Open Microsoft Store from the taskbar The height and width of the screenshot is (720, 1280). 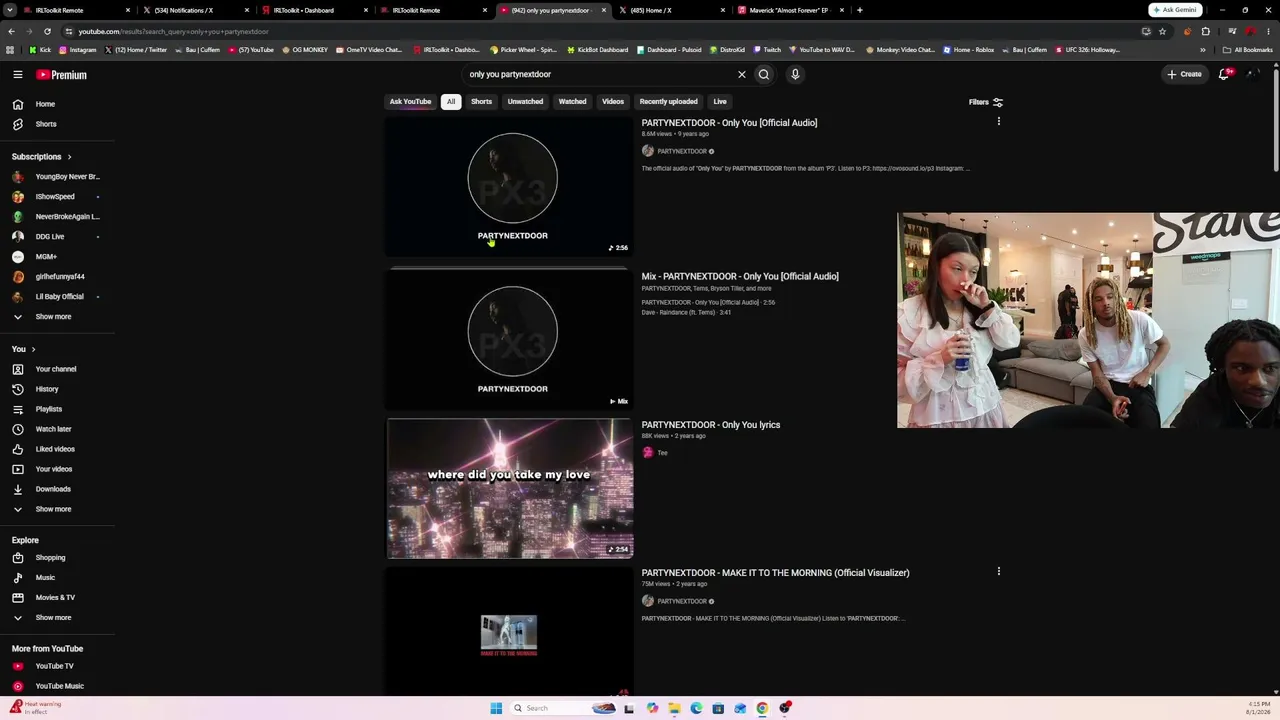click(718, 708)
